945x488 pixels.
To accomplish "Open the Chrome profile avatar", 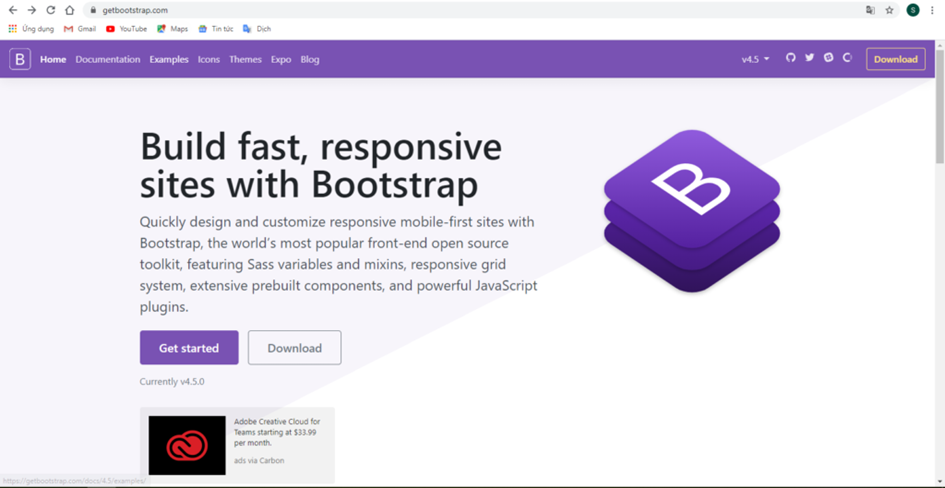I will coord(913,10).
